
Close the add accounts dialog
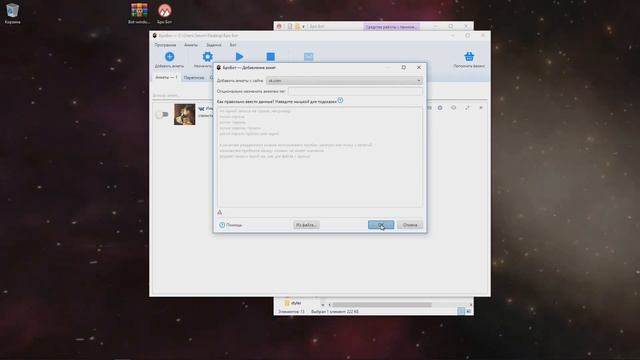coord(419,67)
